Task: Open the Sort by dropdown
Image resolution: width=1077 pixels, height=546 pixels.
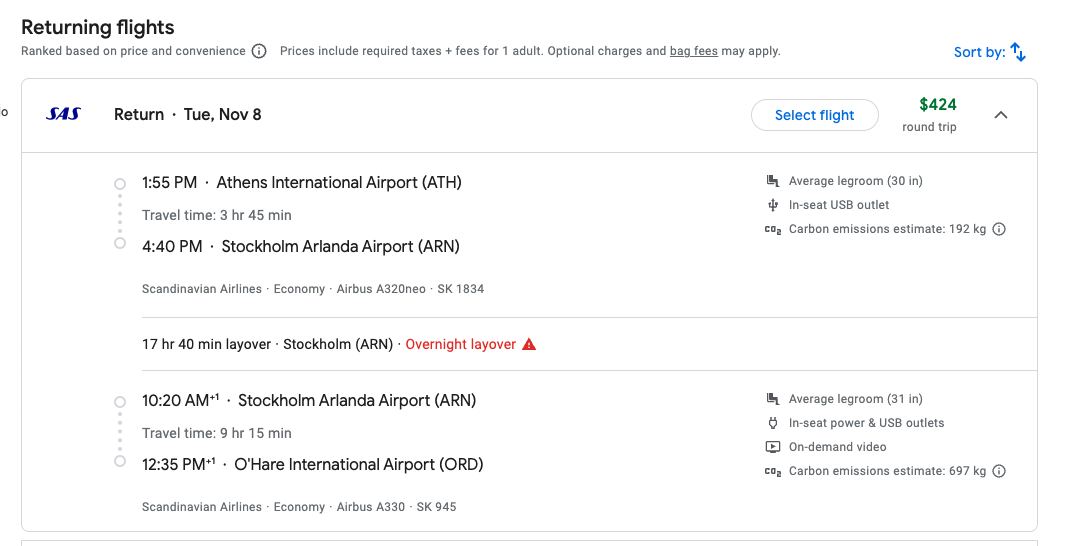Action: [x=990, y=52]
